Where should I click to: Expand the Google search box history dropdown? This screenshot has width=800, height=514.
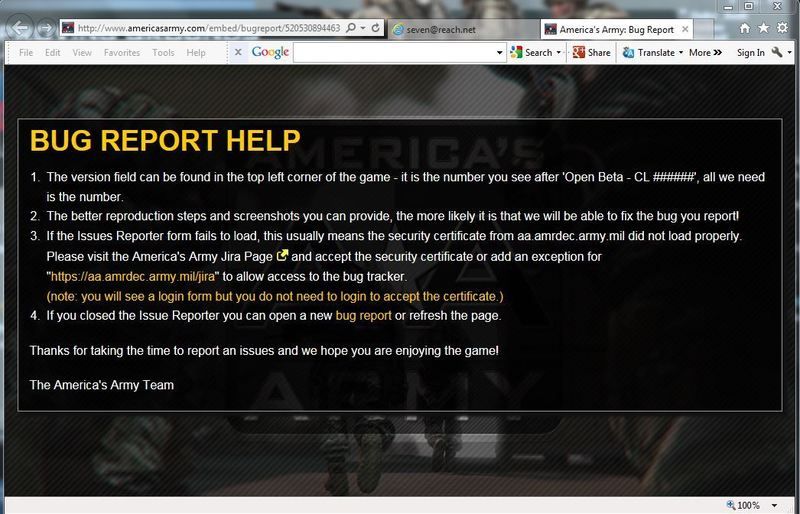click(499, 53)
